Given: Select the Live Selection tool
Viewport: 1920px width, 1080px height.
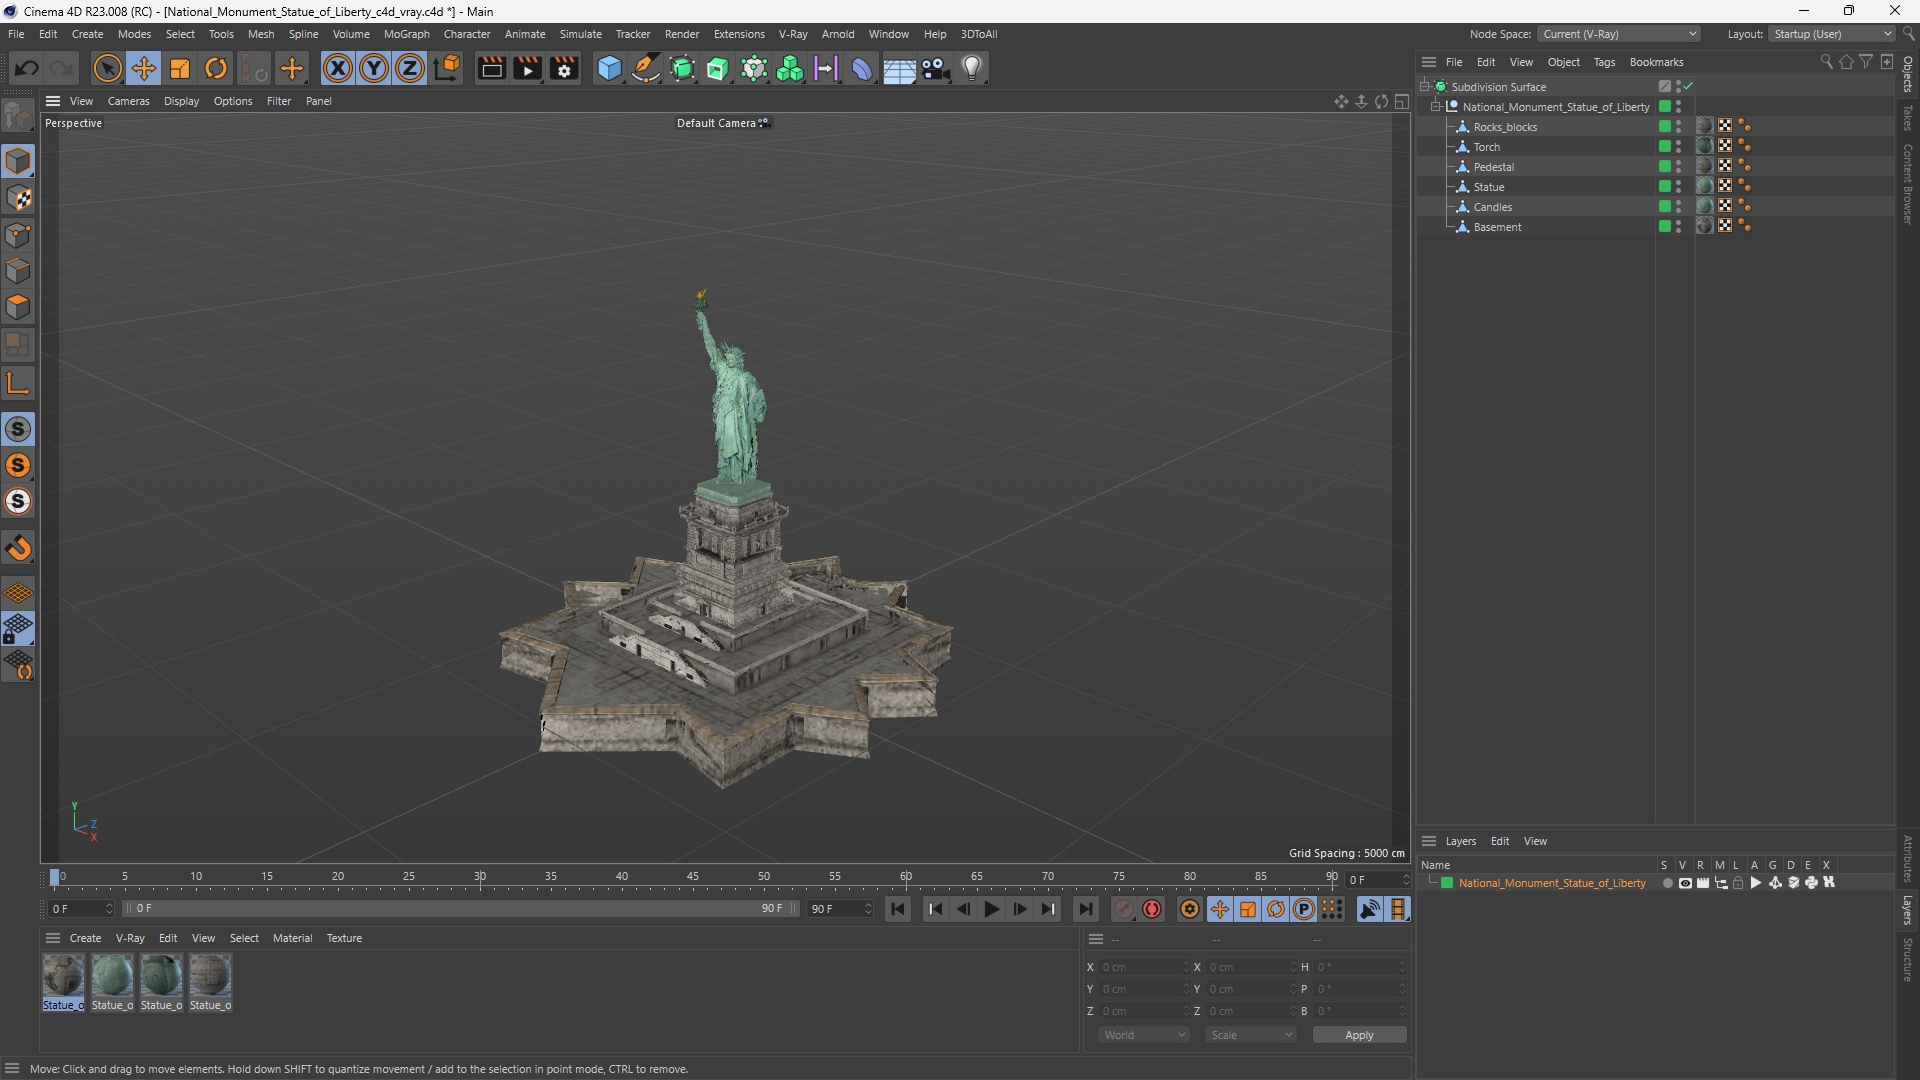Looking at the screenshot, I should pyautogui.click(x=107, y=68).
